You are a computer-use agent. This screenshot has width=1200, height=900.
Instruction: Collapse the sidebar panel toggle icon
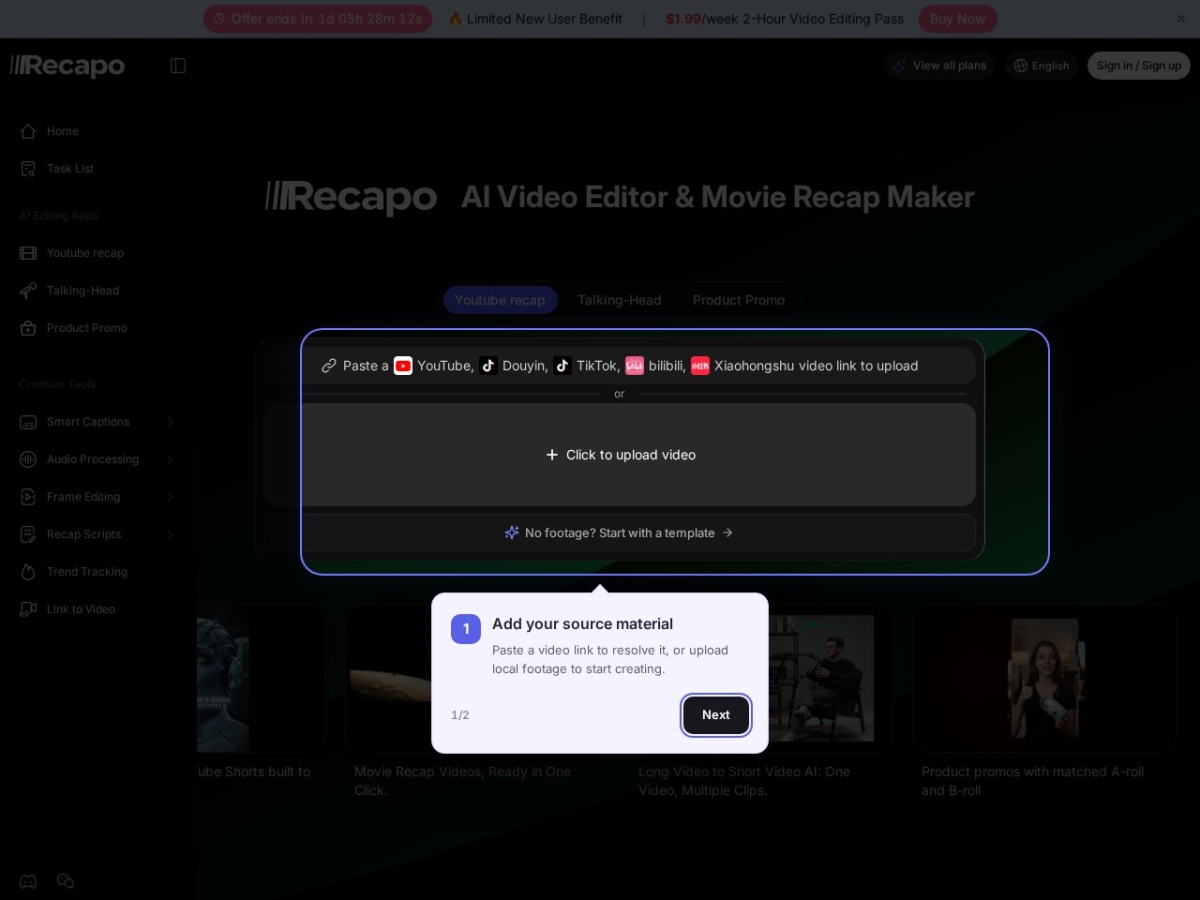[x=178, y=66]
